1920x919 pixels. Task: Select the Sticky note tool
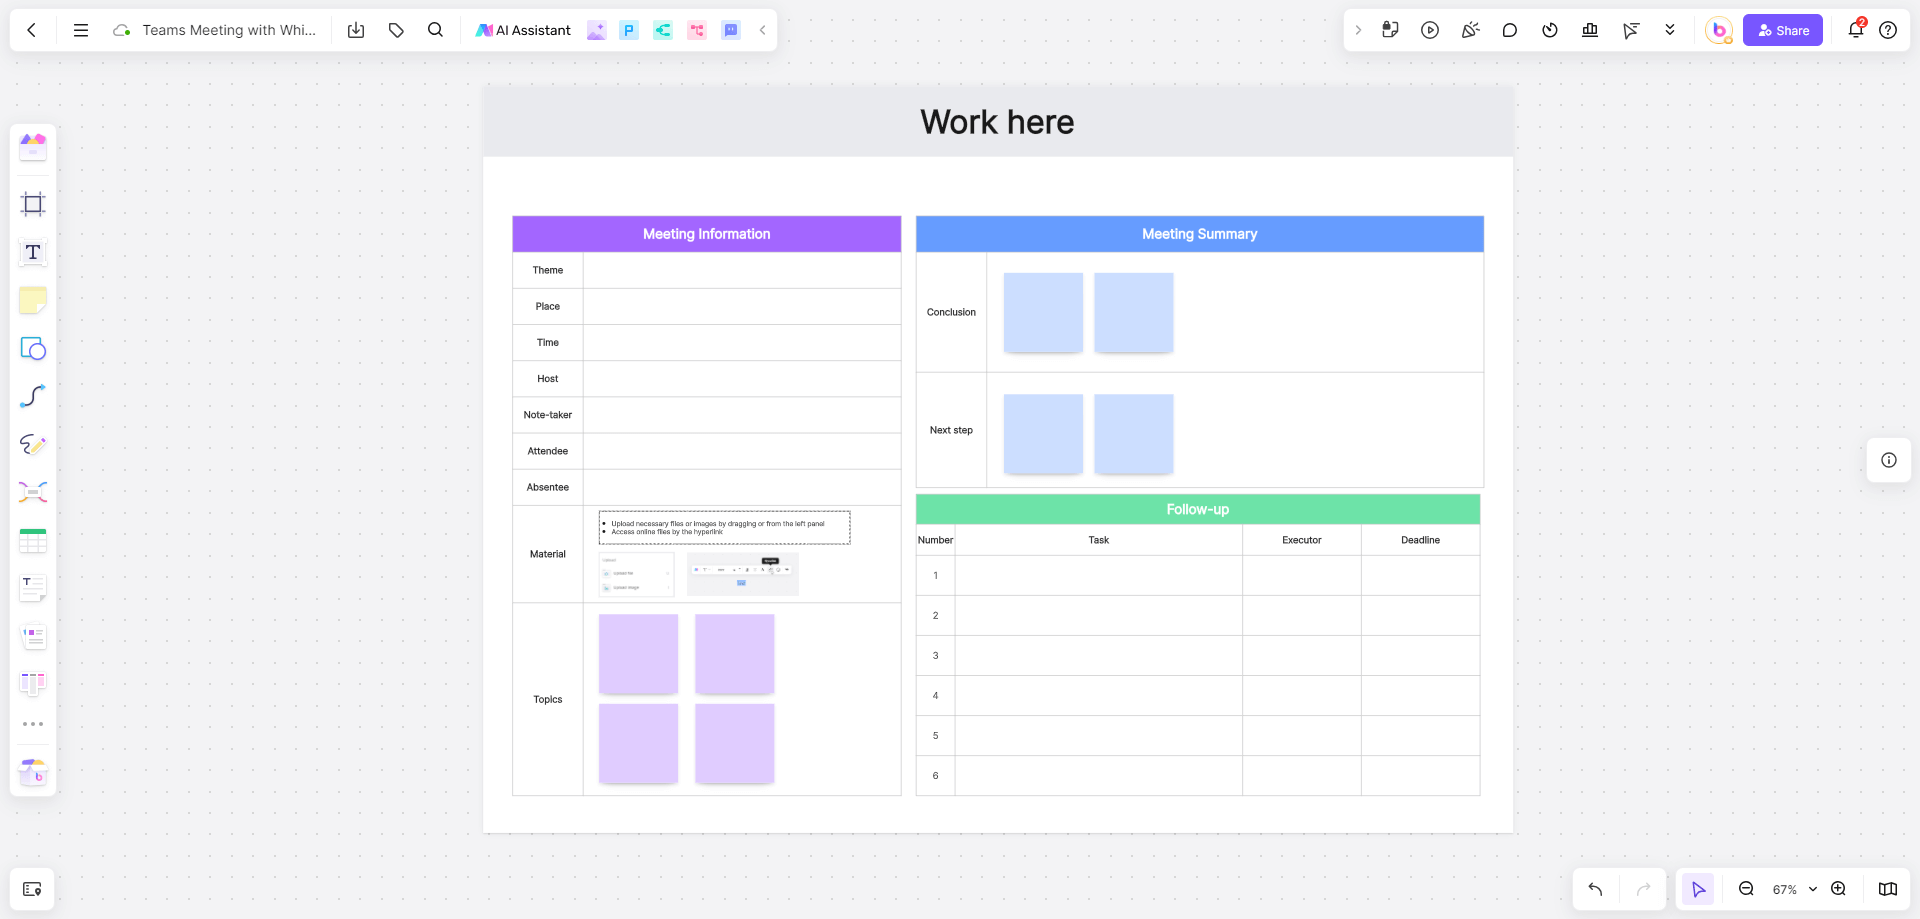click(x=33, y=300)
